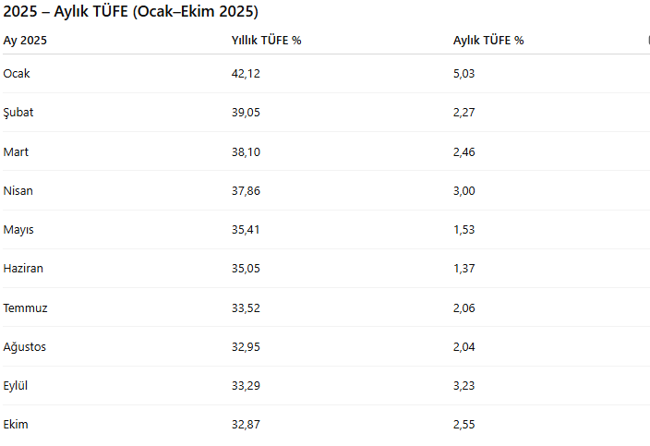Click the "Ay 2025" column header

coord(25,41)
